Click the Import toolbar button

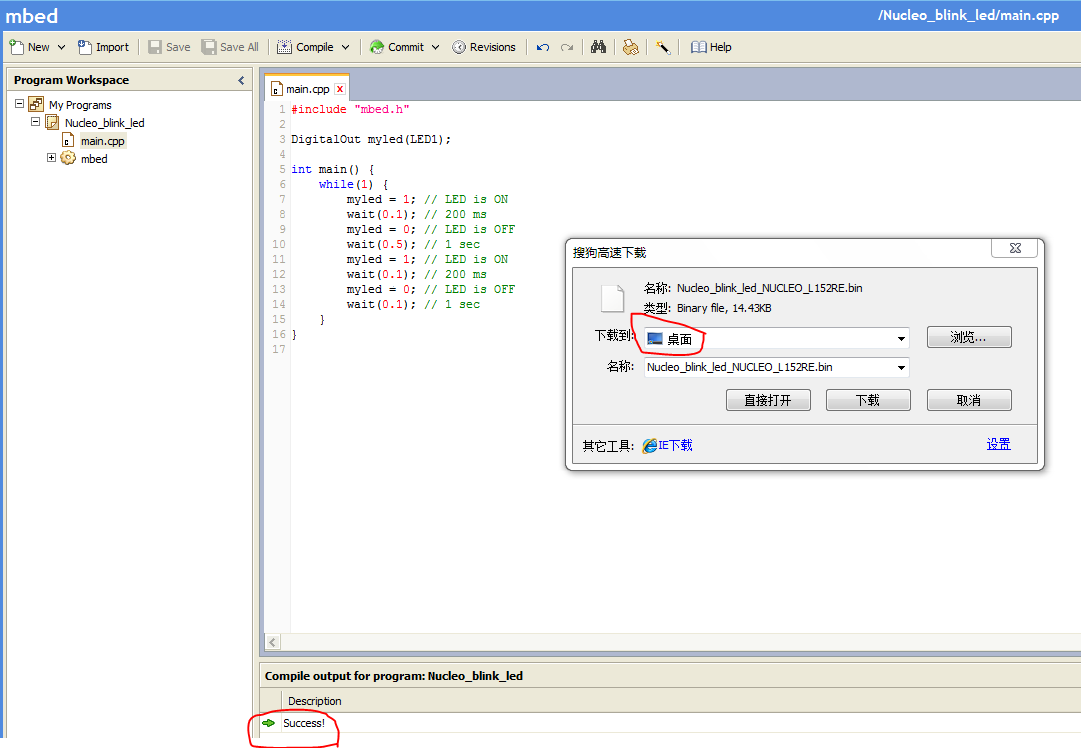[x=103, y=47]
